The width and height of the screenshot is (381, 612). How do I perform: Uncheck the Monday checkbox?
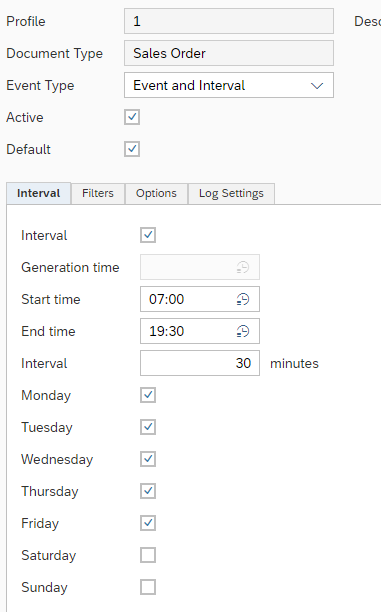(x=148, y=395)
